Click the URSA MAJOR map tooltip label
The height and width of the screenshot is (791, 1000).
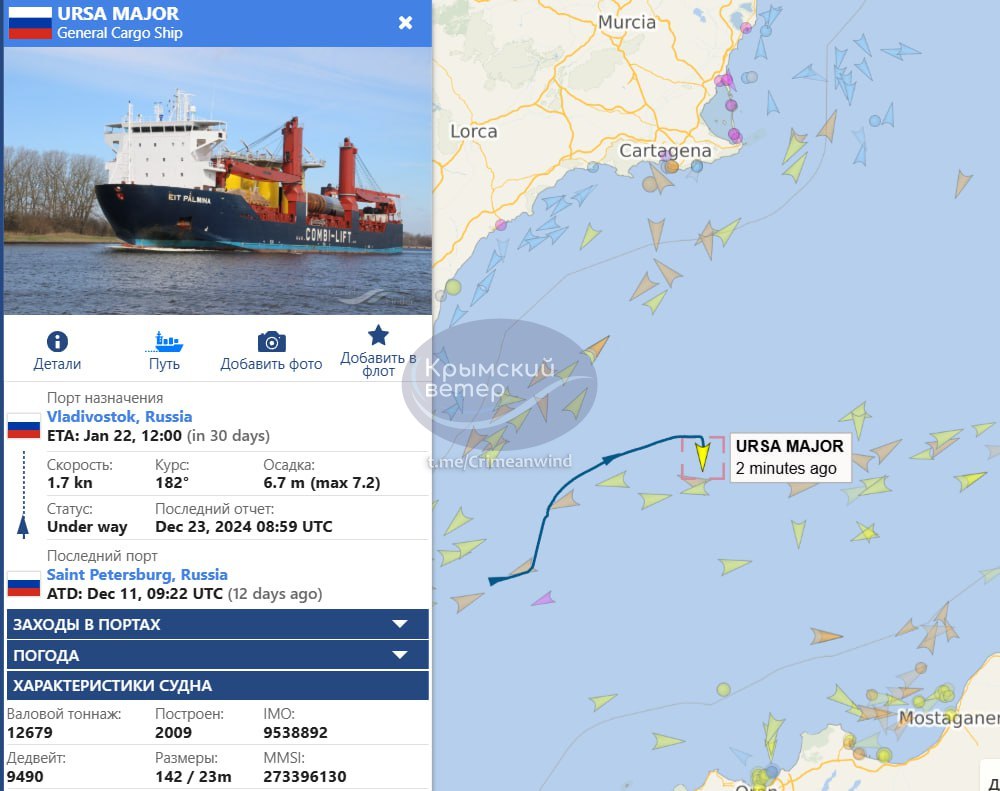point(790,457)
